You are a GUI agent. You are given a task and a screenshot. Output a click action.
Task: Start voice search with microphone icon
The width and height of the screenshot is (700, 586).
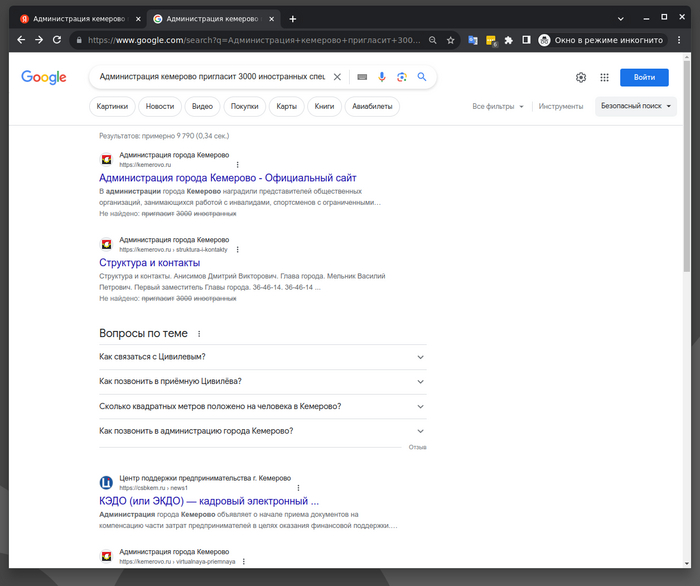(x=382, y=77)
